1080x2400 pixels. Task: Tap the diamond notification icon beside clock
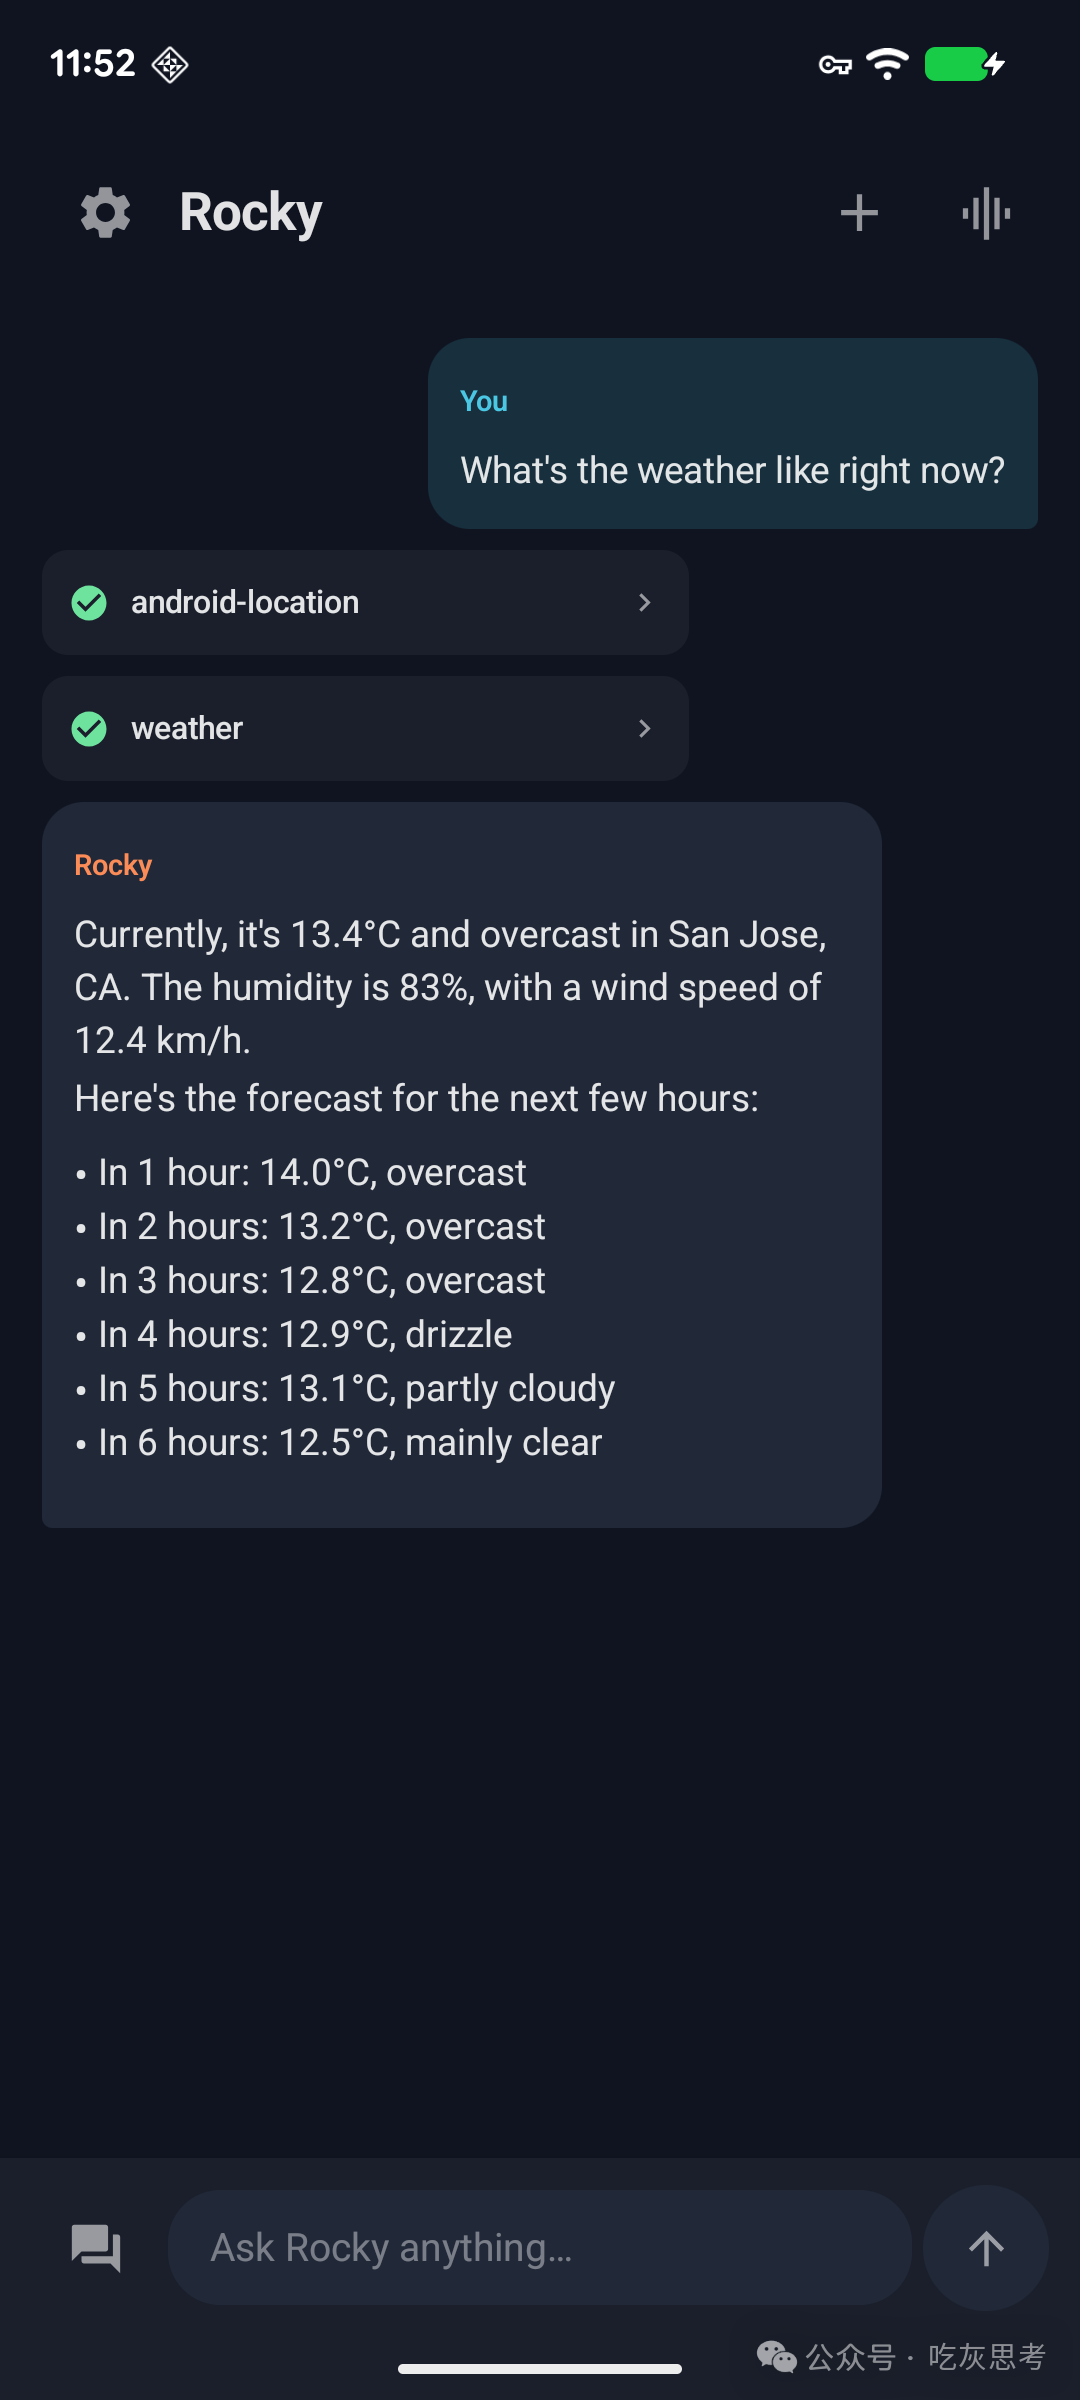pos(170,64)
